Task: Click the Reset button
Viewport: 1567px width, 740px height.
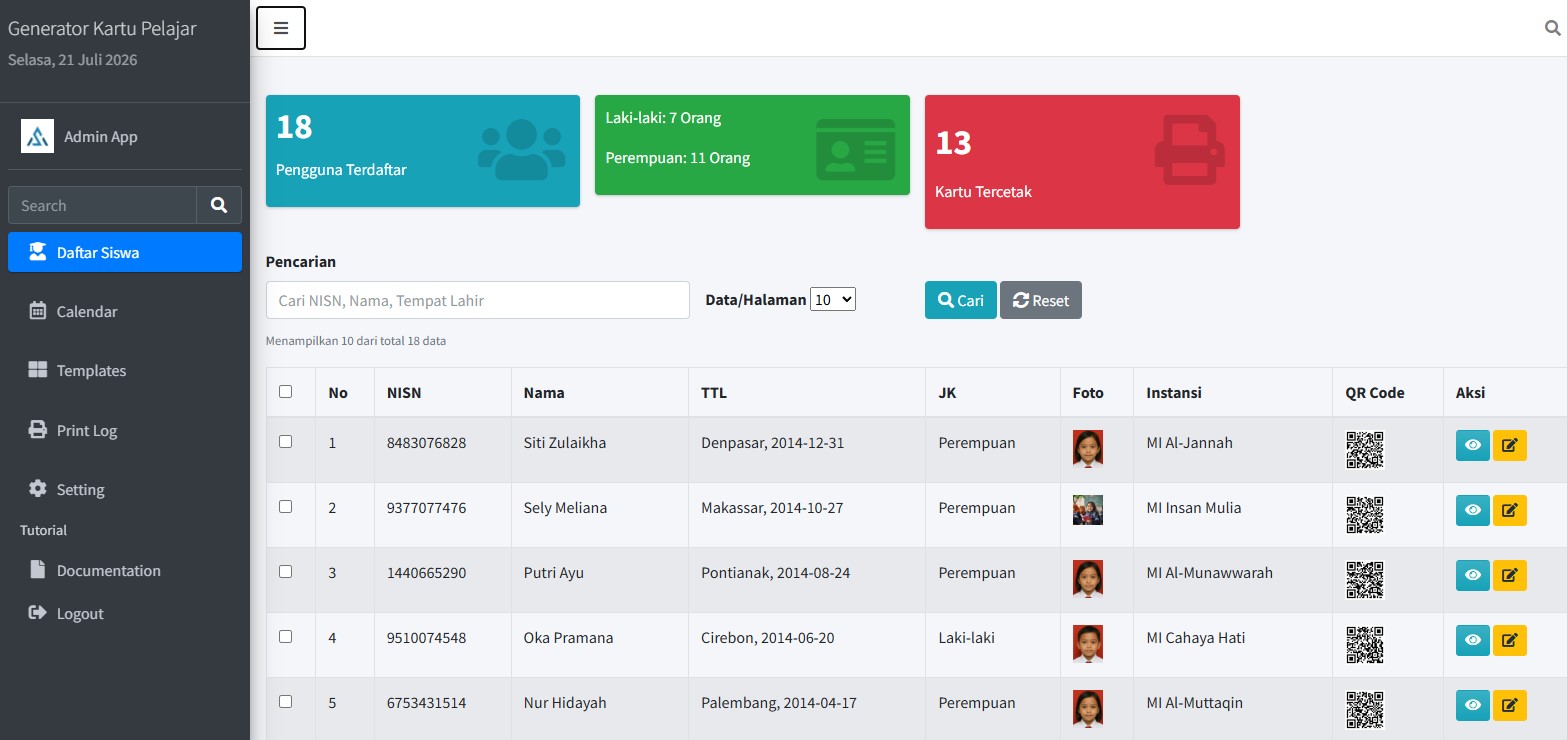Action: pos(1041,300)
